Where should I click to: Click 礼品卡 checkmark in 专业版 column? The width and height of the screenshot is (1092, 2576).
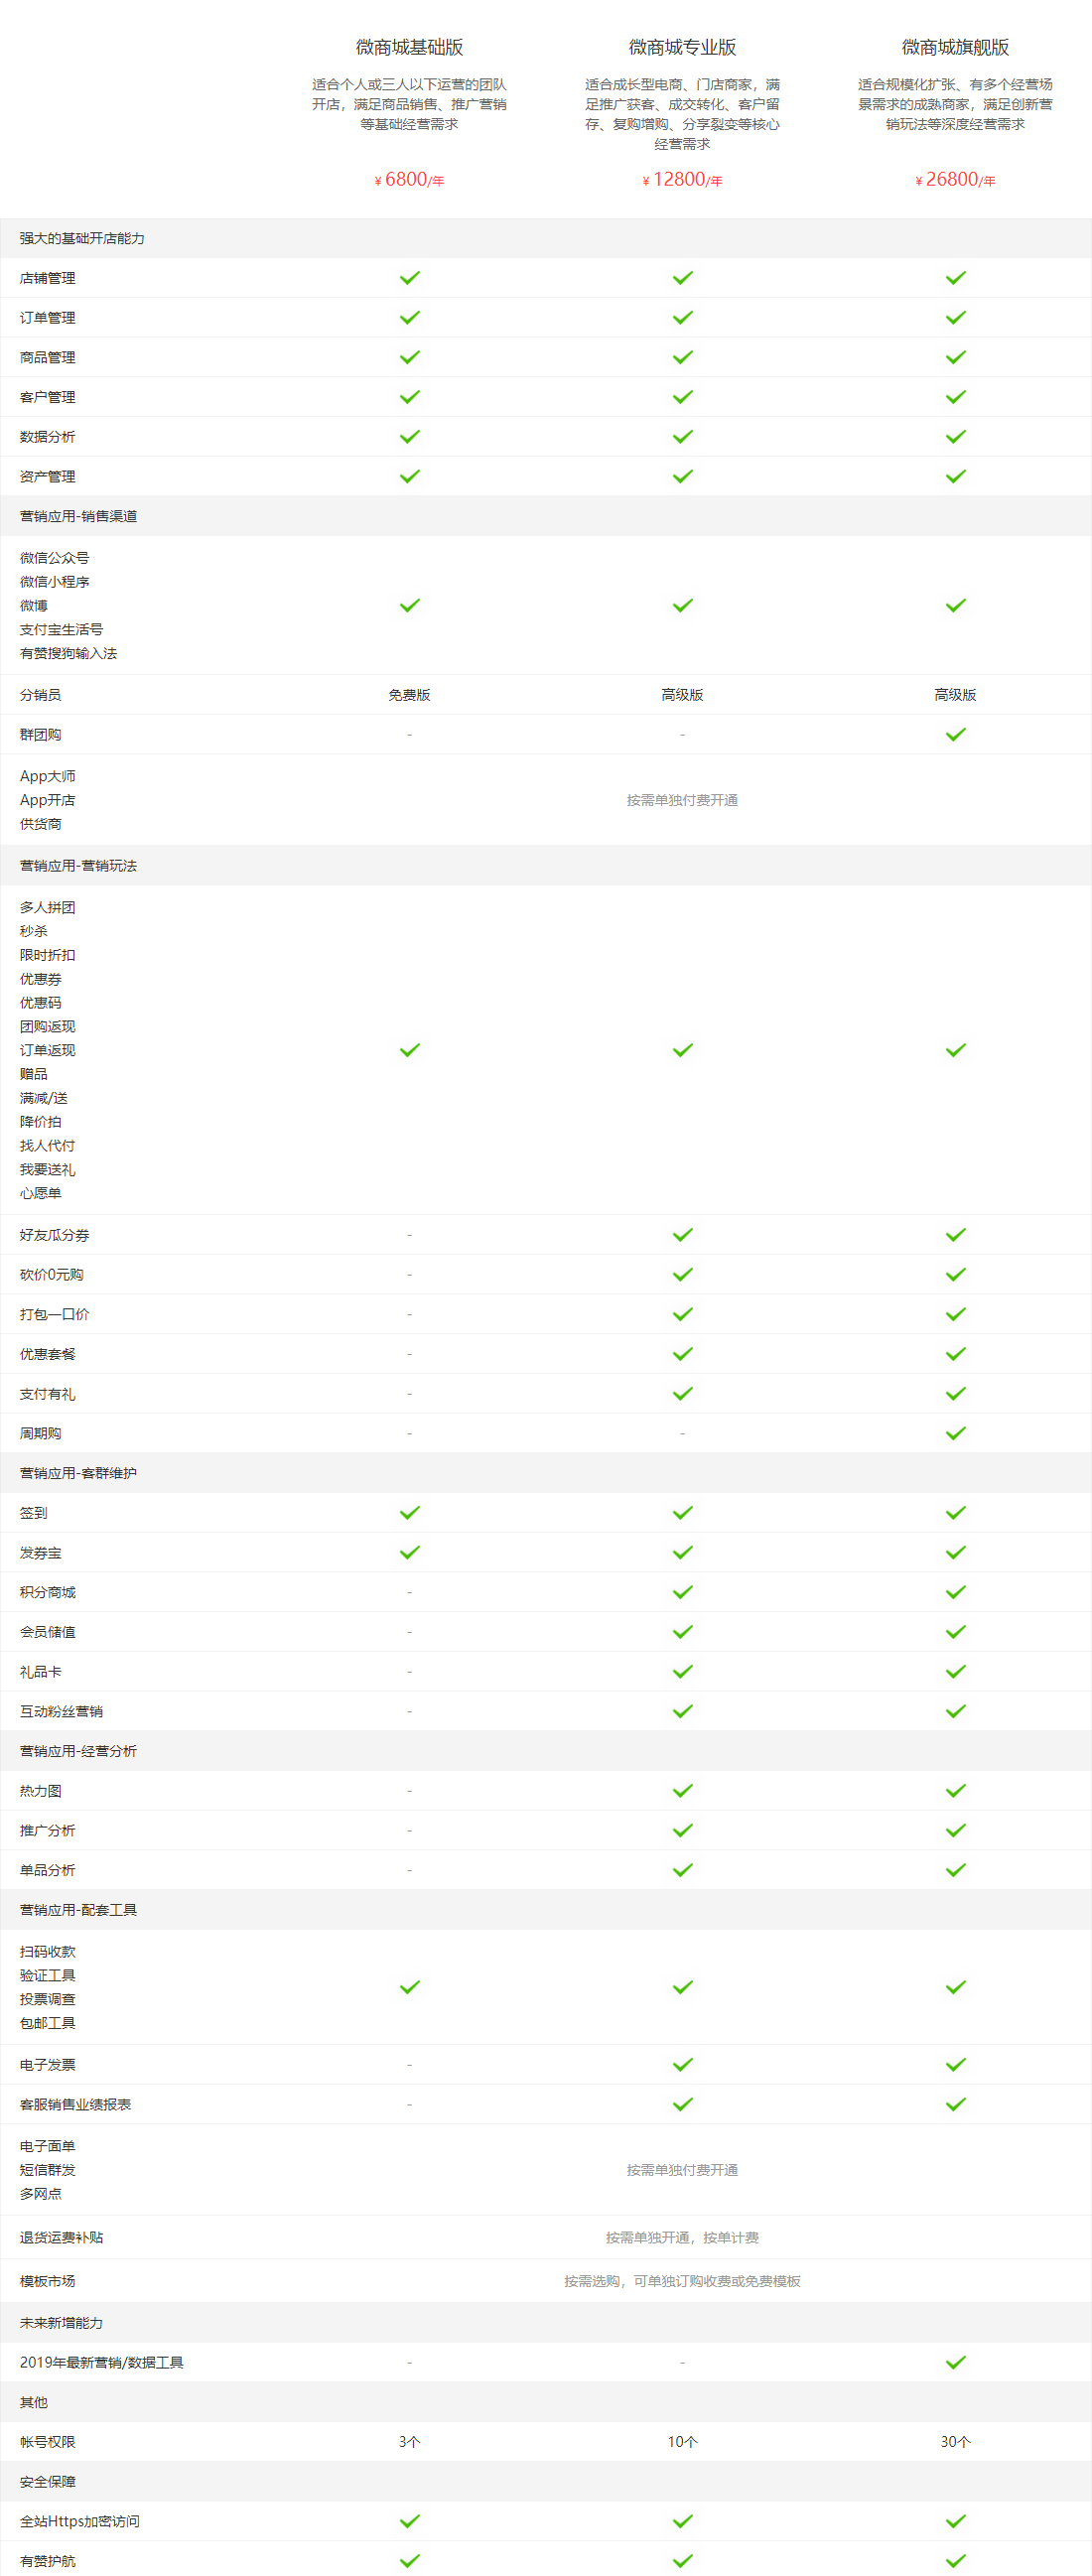pyautogui.click(x=683, y=1671)
